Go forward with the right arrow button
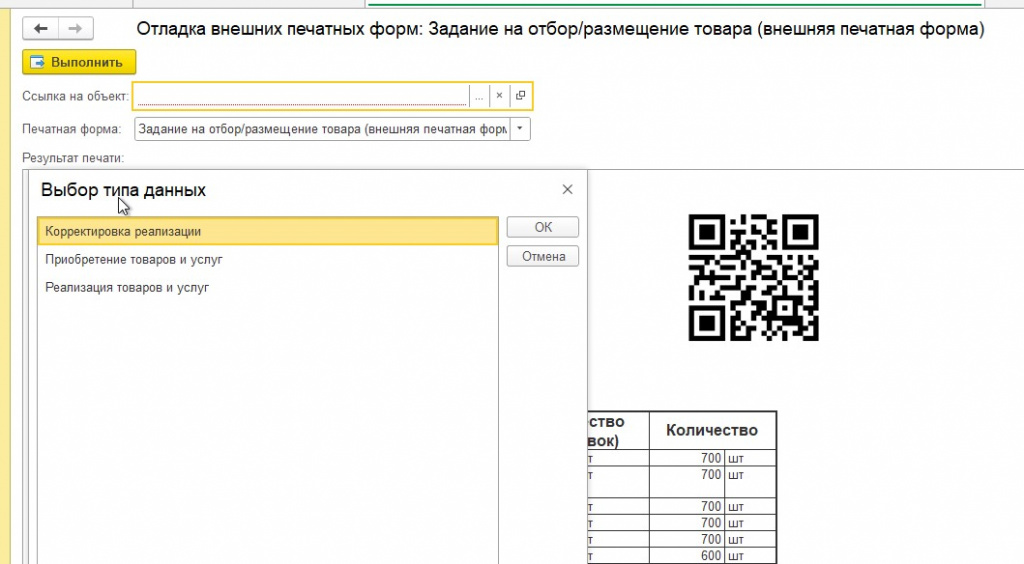The height and width of the screenshot is (564, 1024). click(x=76, y=29)
